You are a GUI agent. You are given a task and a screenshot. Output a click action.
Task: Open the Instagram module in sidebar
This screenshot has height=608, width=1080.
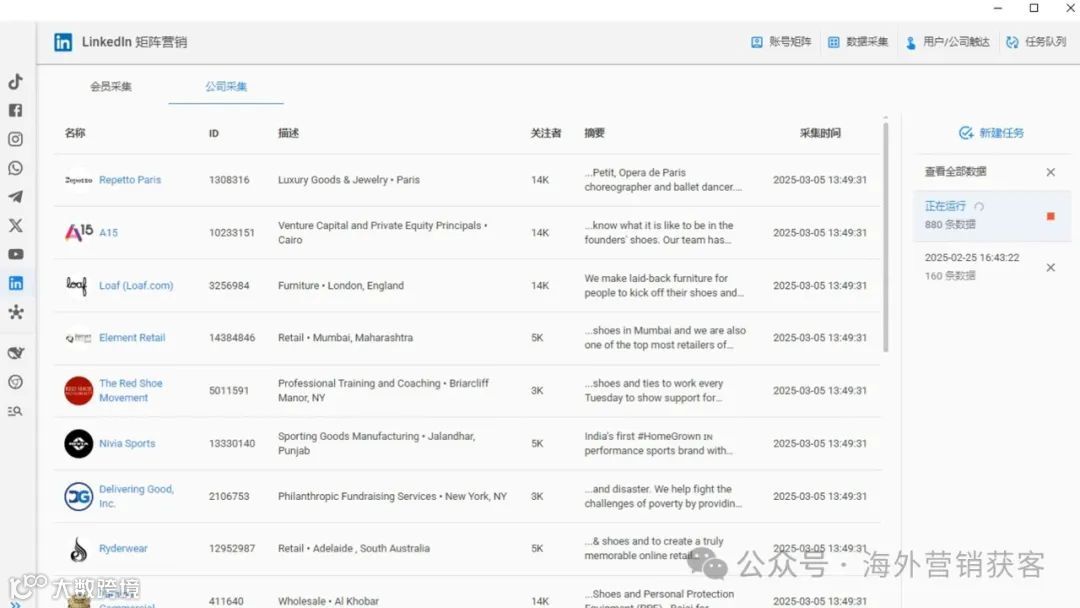click(x=15, y=139)
